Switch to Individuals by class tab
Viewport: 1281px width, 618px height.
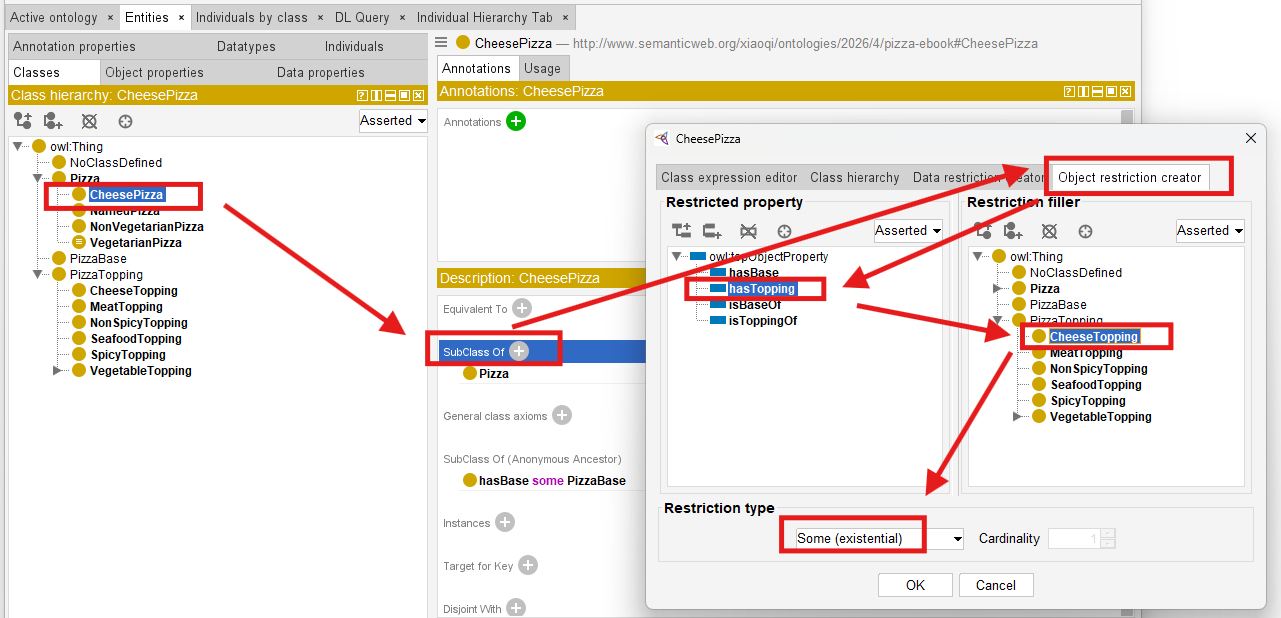click(x=252, y=18)
